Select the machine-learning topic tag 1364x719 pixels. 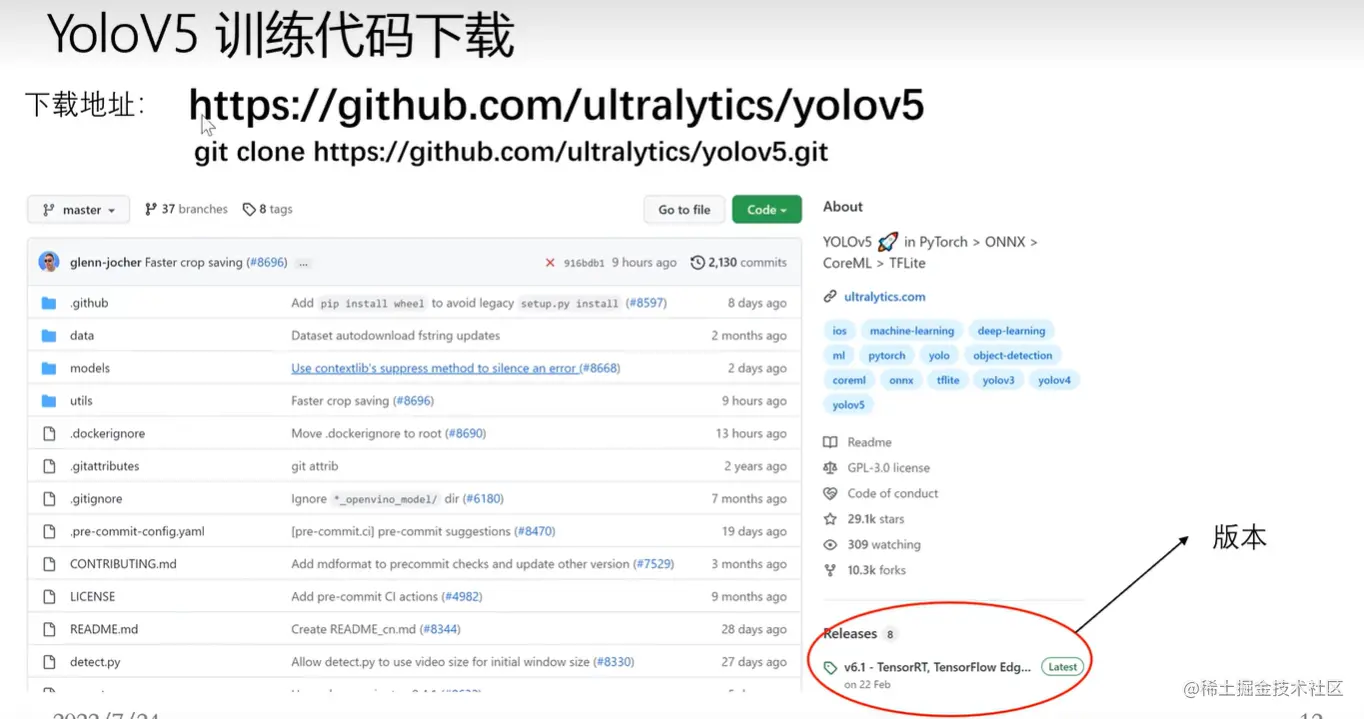(x=912, y=331)
